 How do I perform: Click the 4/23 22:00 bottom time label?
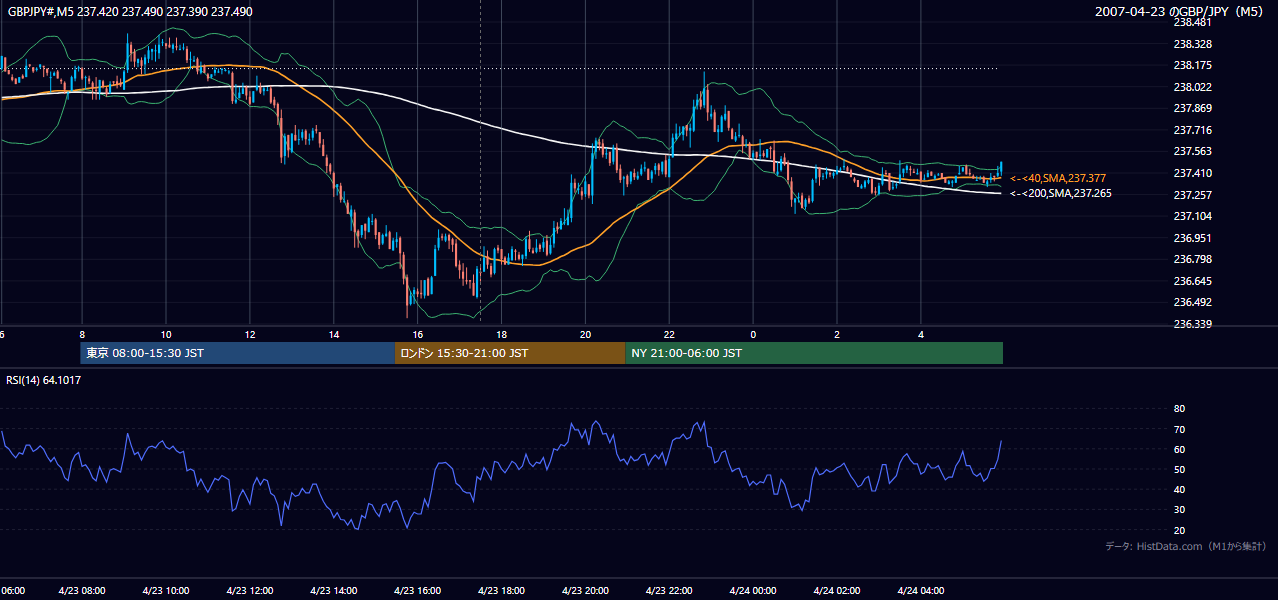[x=670, y=590]
